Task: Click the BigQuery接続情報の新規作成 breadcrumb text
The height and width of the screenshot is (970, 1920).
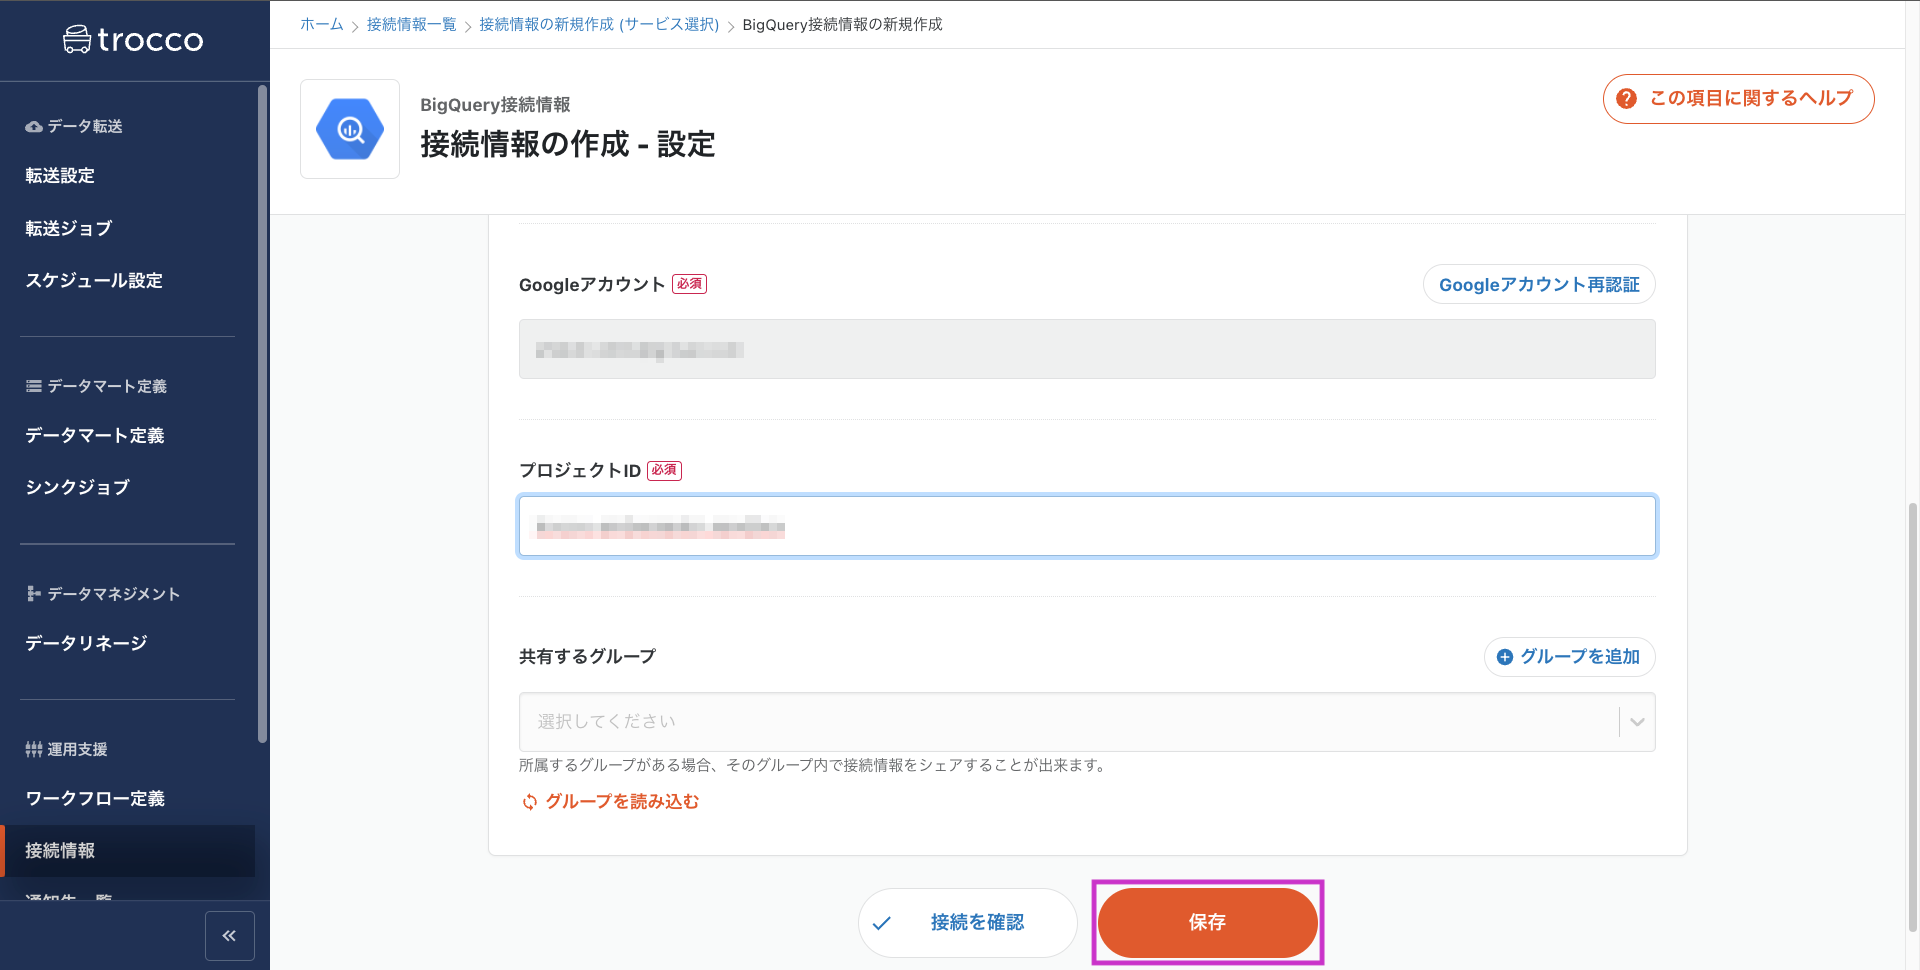Action: [842, 24]
